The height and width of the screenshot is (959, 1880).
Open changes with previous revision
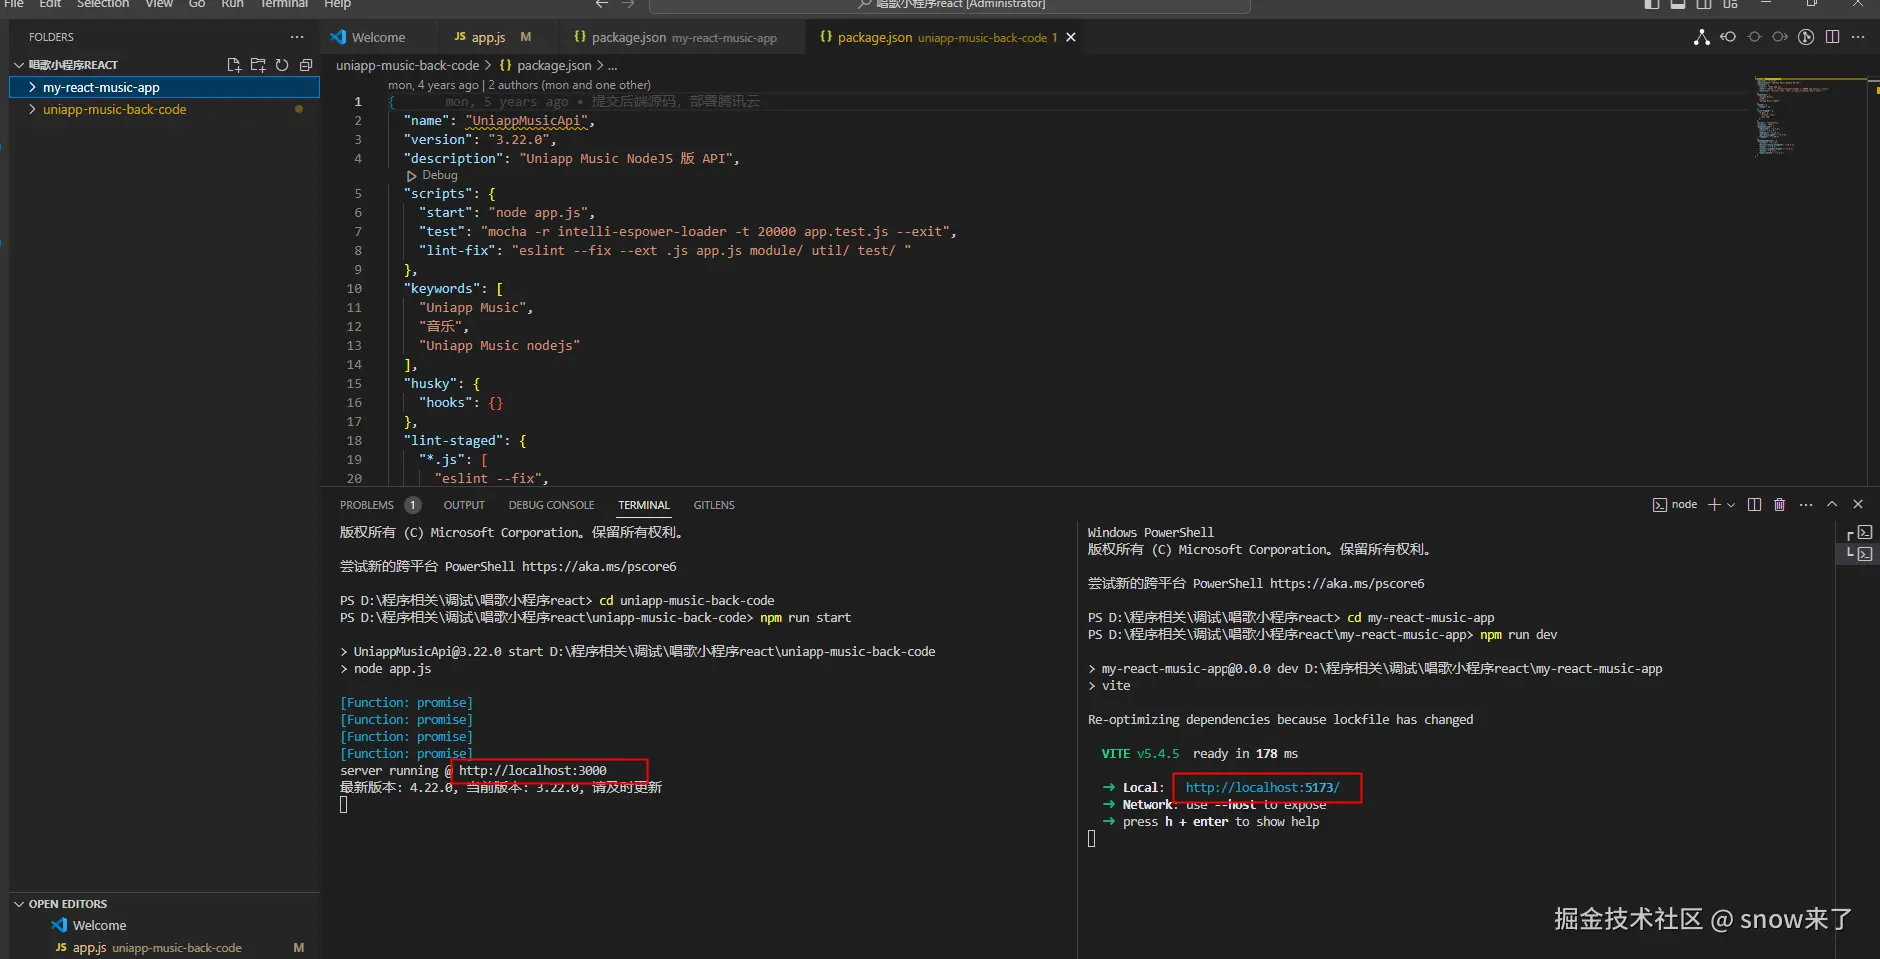point(1728,37)
